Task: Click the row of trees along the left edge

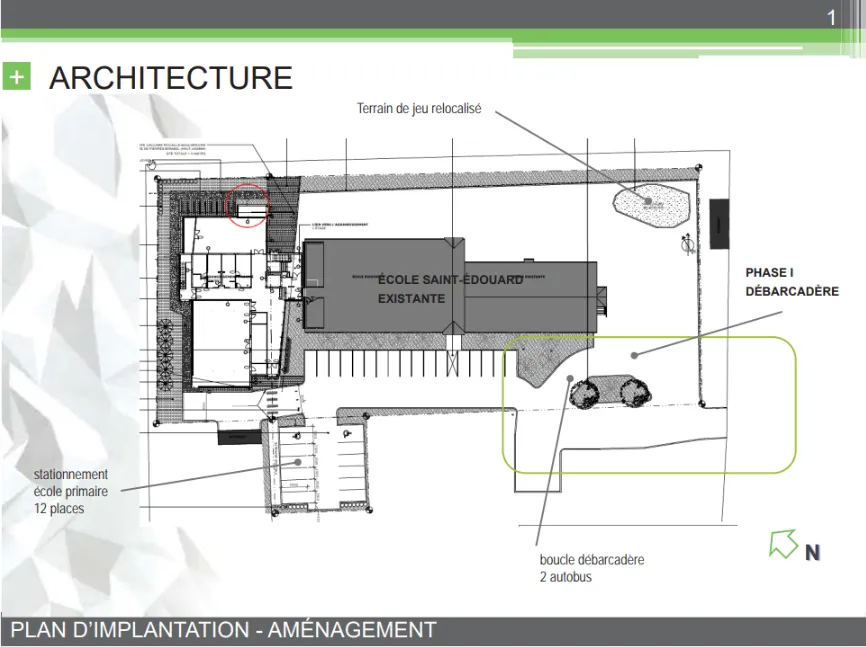Action: pyautogui.click(x=165, y=355)
